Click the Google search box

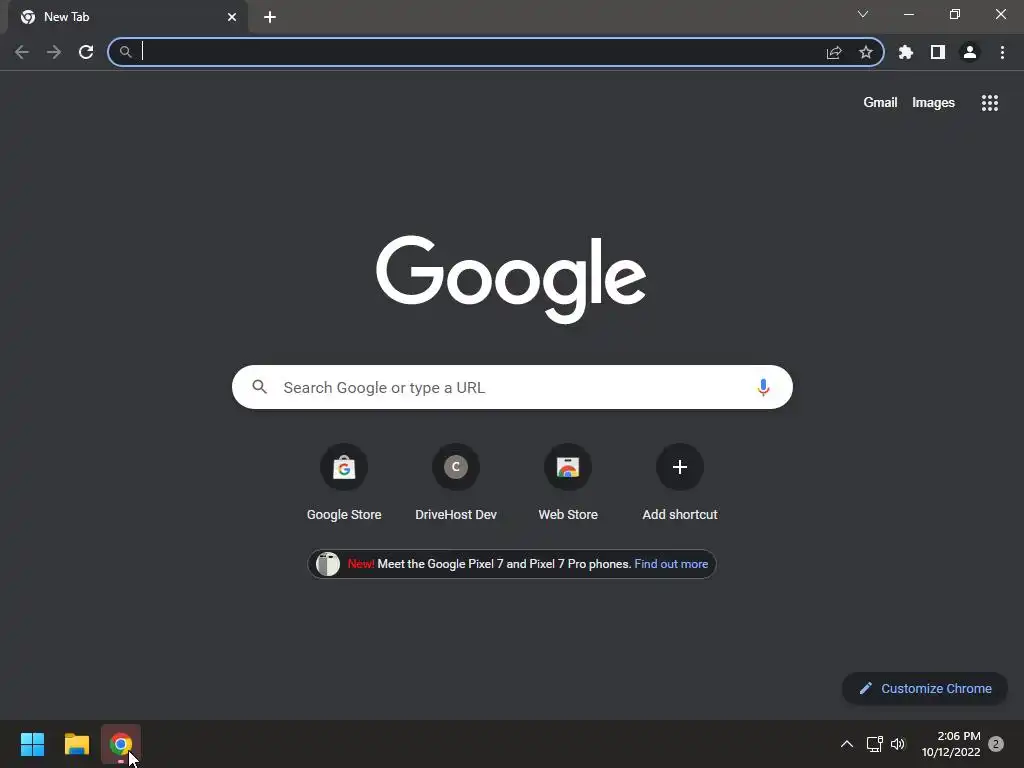[512, 387]
